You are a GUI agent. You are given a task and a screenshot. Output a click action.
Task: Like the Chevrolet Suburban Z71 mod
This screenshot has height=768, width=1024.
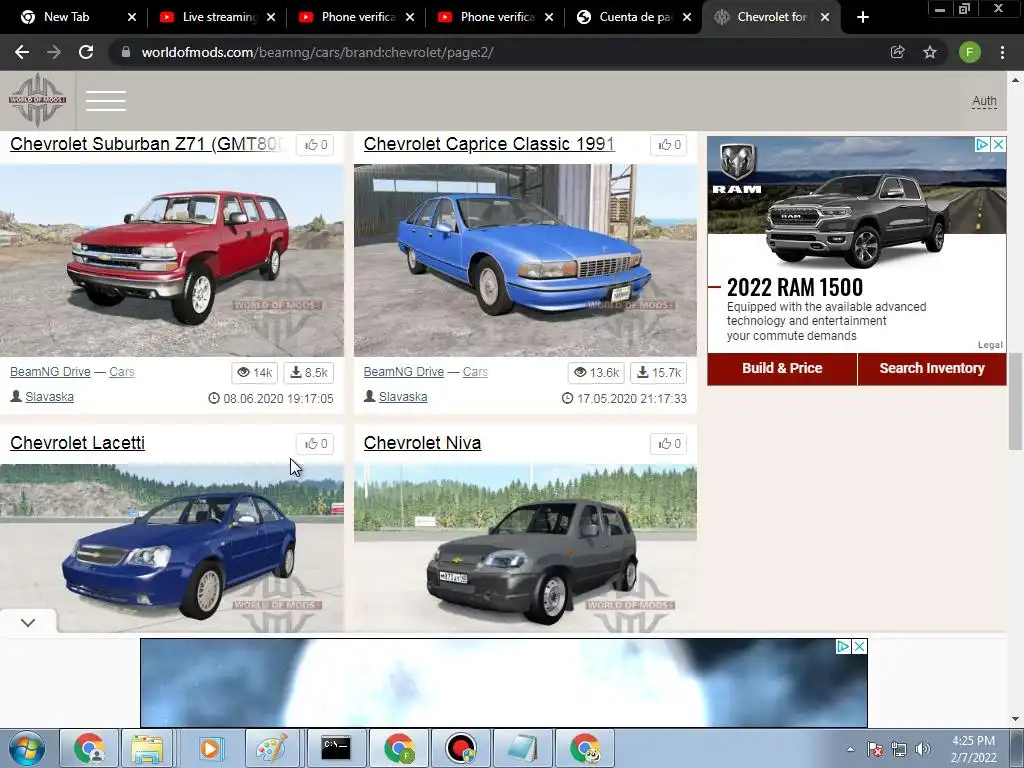pos(315,144)
